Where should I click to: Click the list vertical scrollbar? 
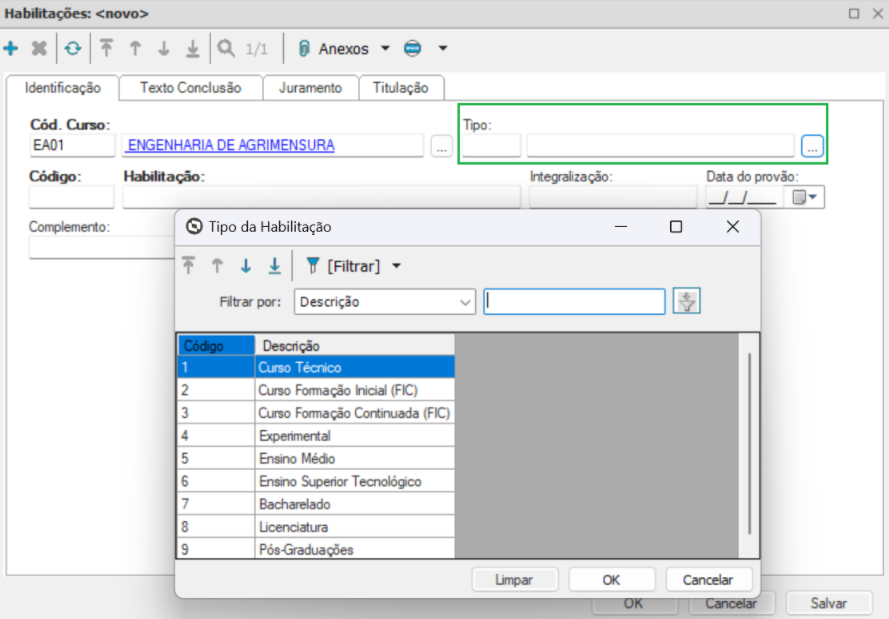point(749,443)
